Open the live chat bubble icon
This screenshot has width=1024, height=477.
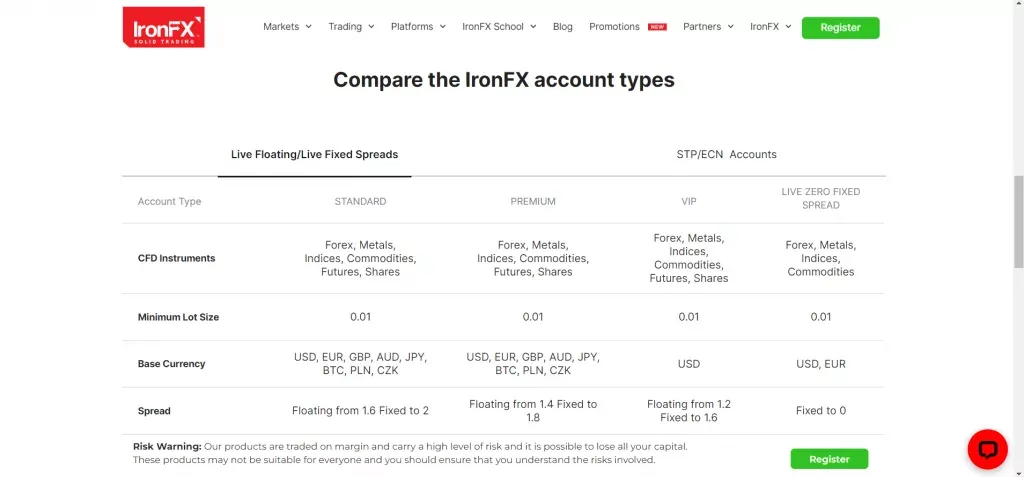pos(987,449)
